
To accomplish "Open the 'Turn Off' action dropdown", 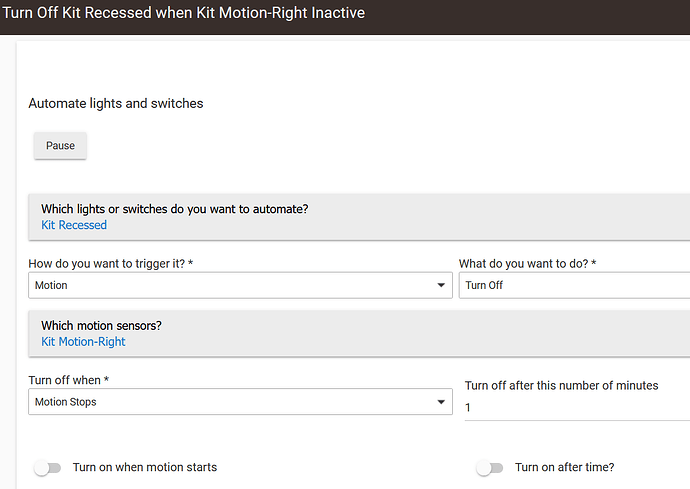I will (574, 285).
